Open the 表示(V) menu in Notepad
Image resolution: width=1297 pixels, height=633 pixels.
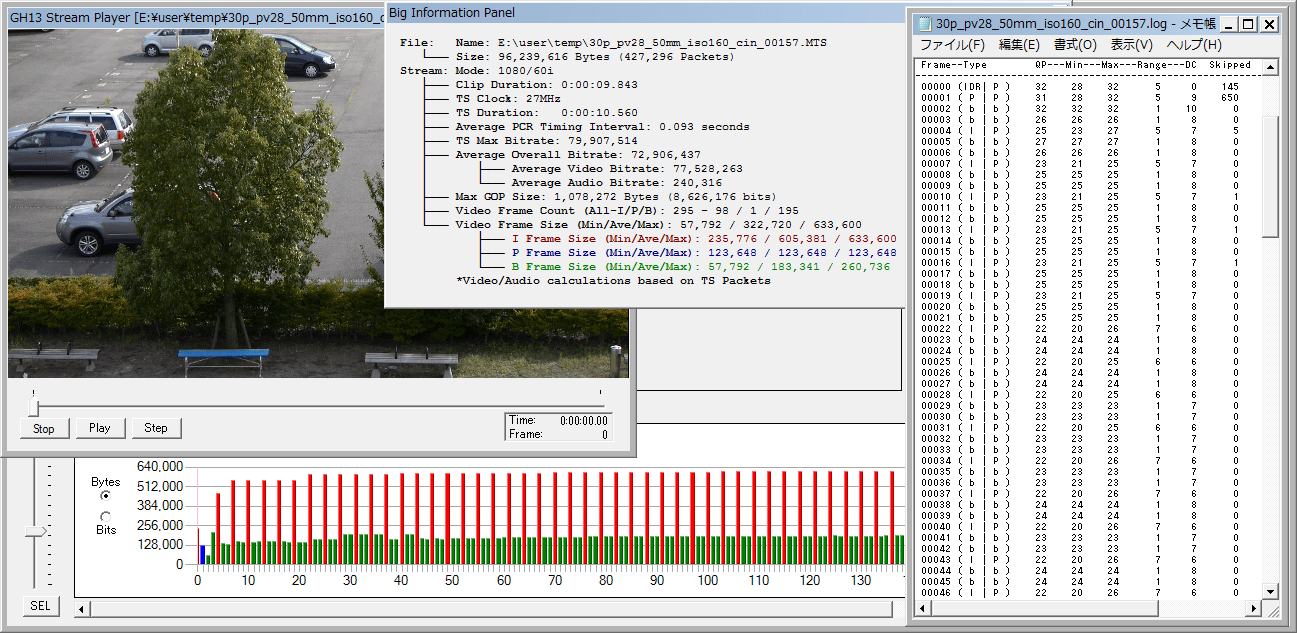(1131, 45)
